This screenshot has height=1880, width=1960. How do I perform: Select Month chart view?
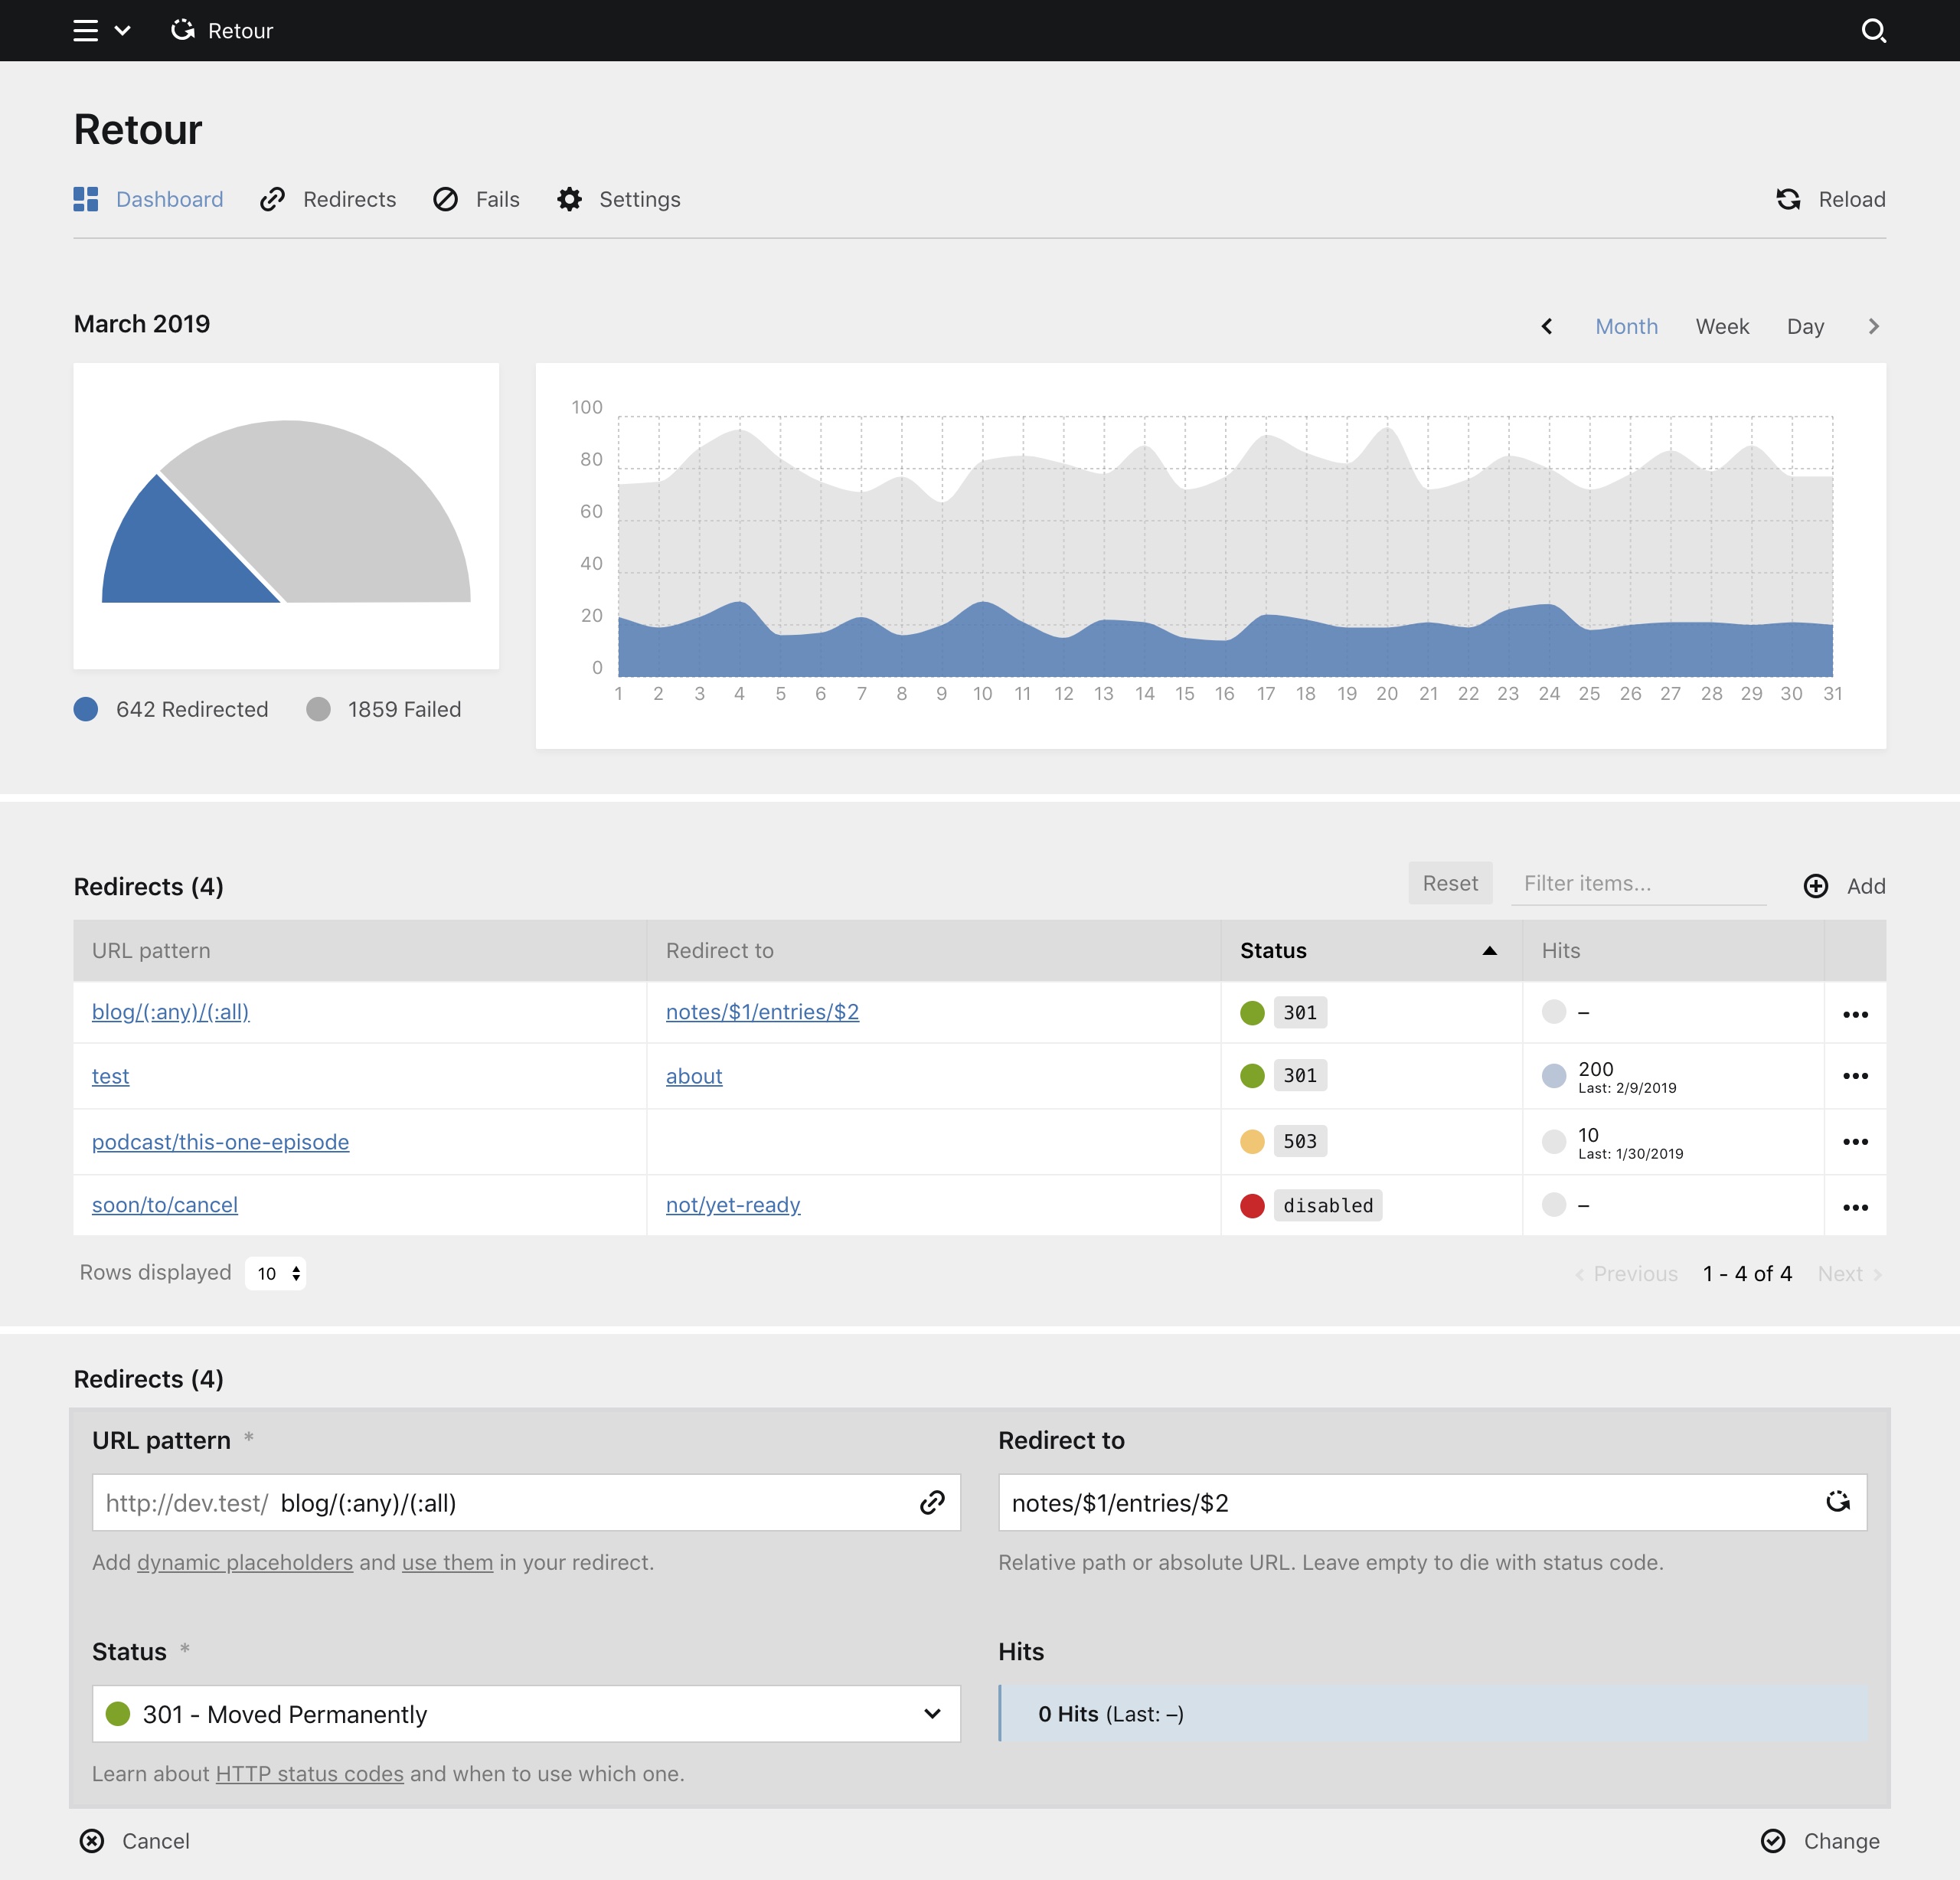pos(1626,327)
